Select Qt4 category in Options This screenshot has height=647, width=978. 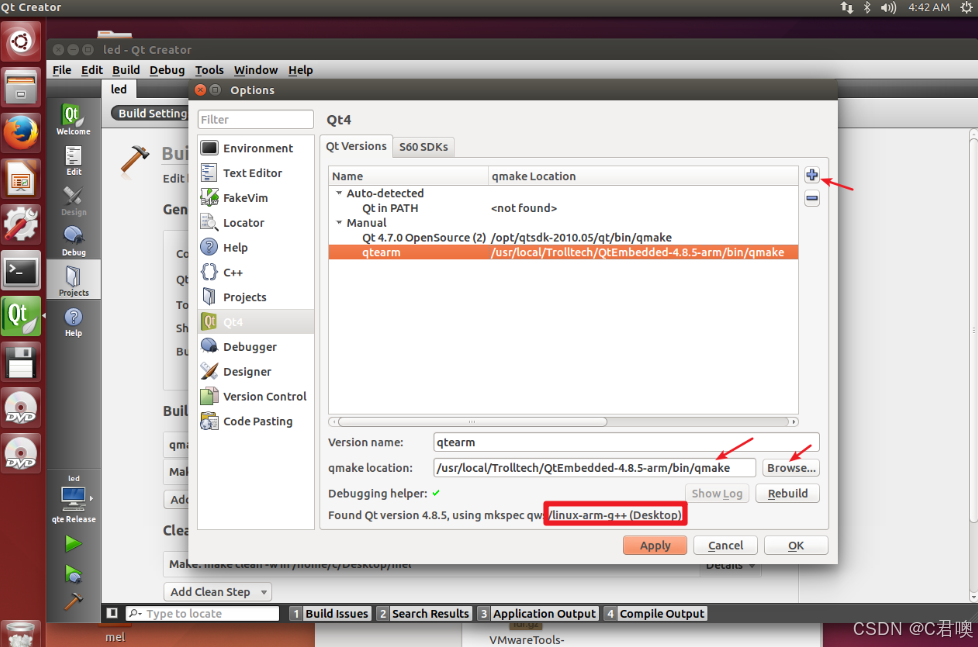256,322
